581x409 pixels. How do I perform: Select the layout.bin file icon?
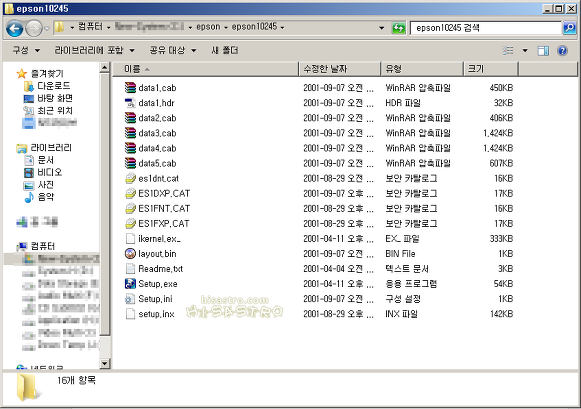click(130, 254)
